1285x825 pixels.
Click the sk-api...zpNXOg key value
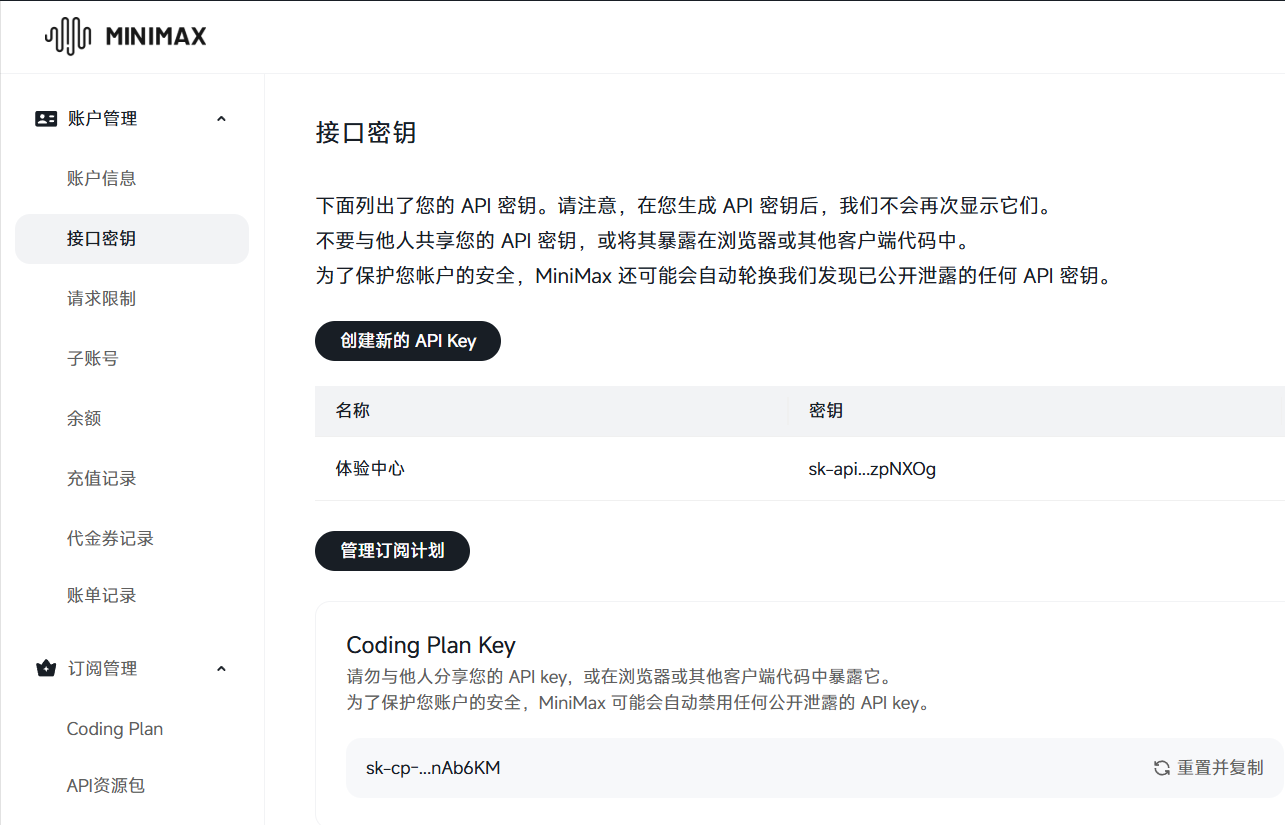(x=872, y=468)
